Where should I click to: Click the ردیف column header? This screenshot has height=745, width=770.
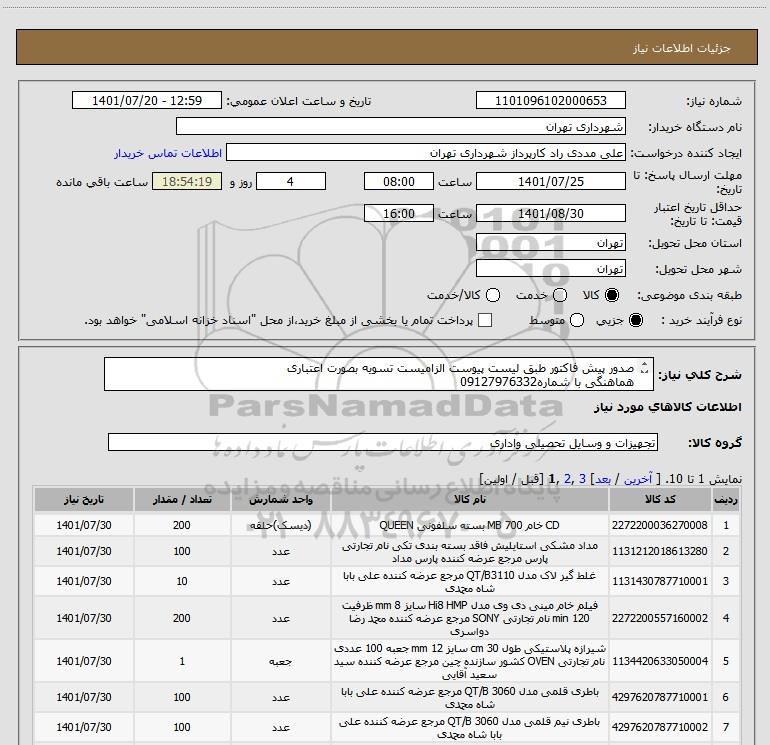[726, 499]
